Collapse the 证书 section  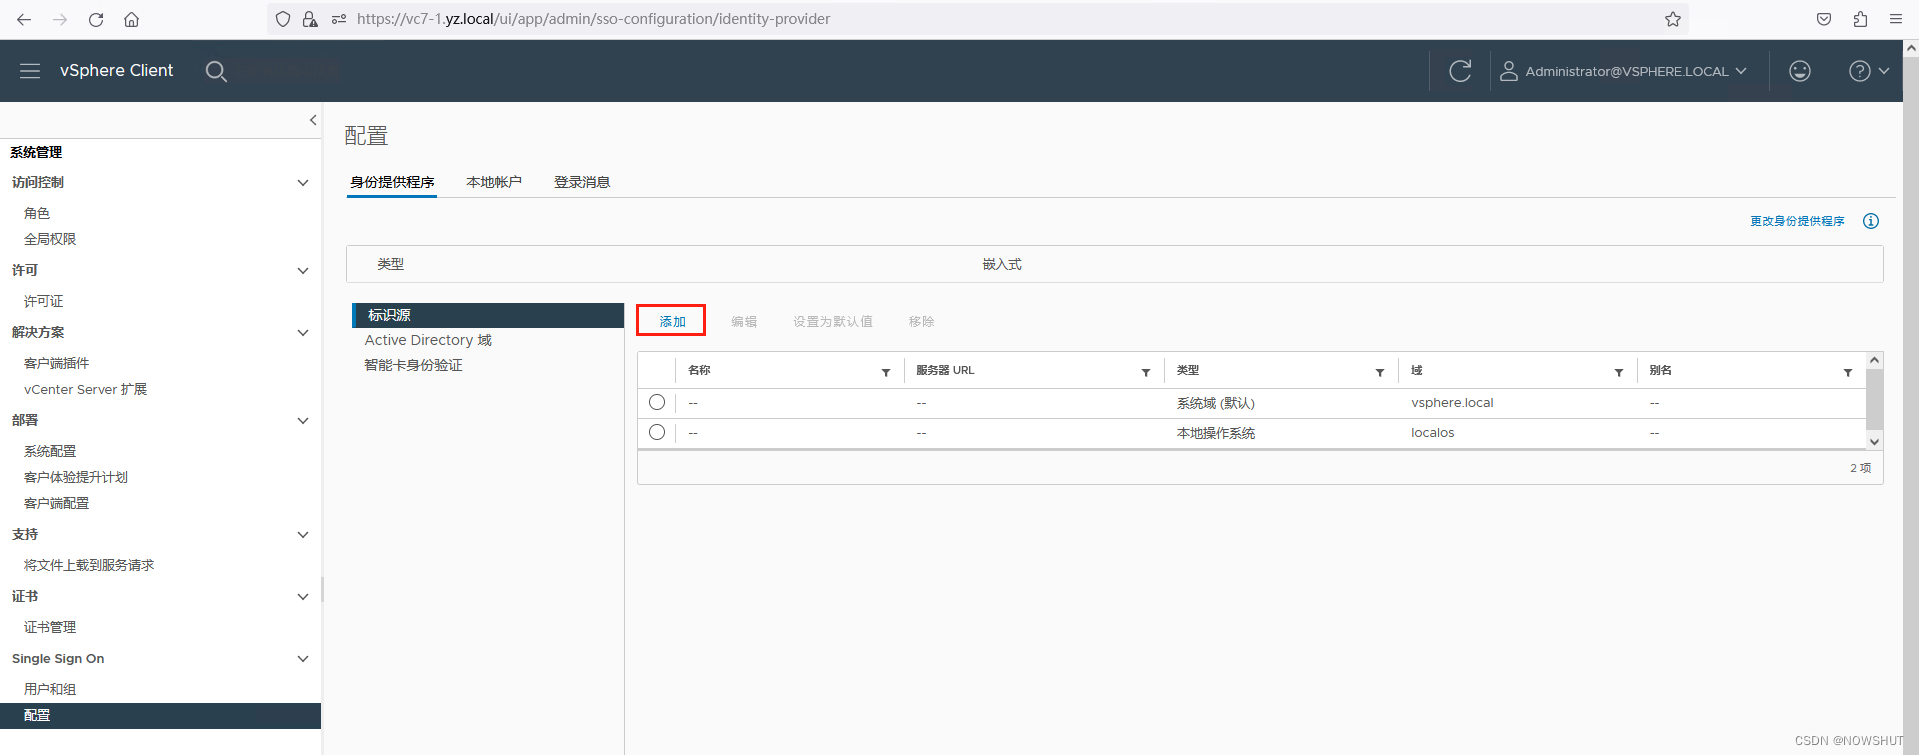point(303,597)
